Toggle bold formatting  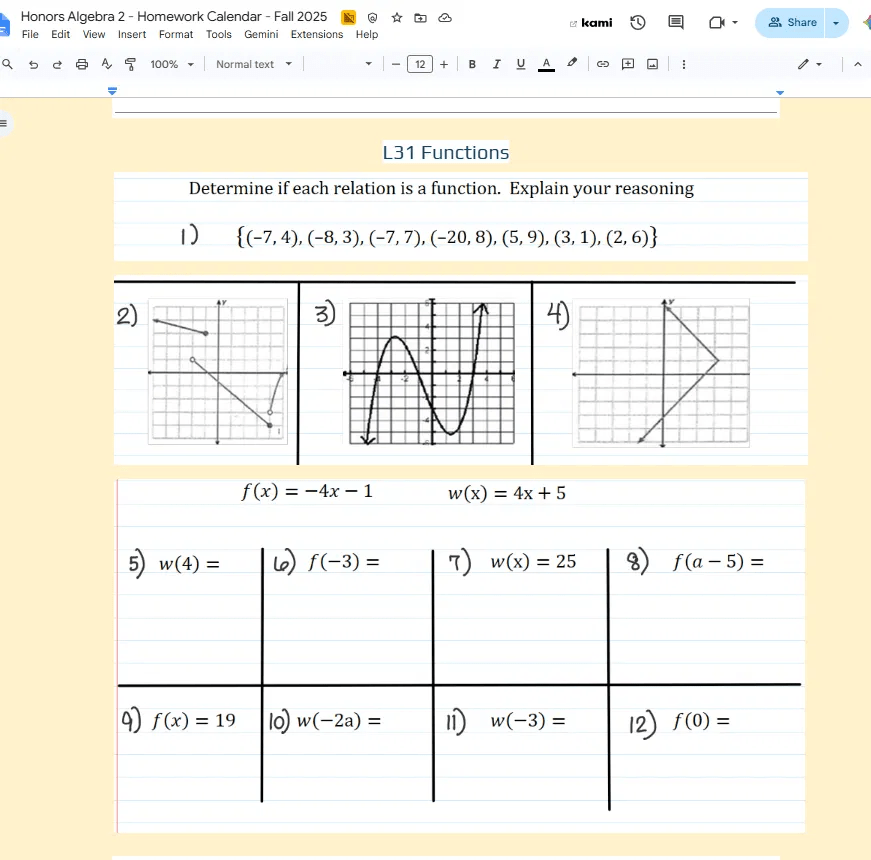tap(472, 64)
